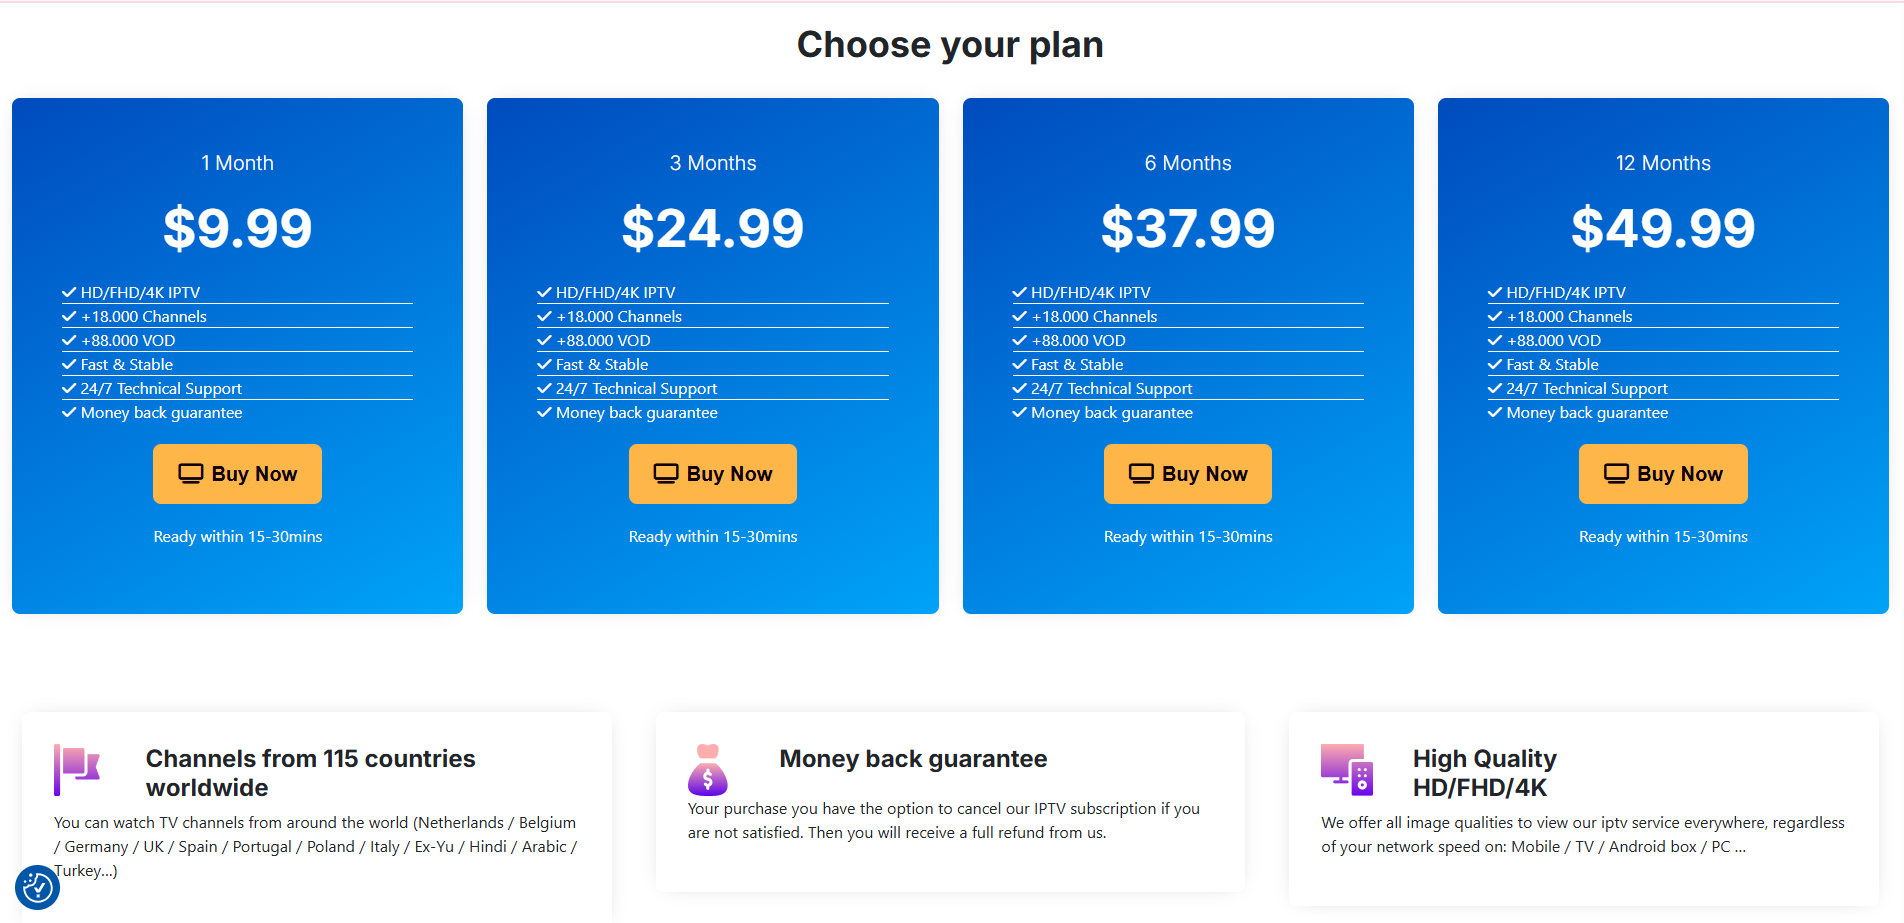The height and width of the screenshot is (923, 1904).
Task: Click the pink flag countries icon
Action: (77, 769)
